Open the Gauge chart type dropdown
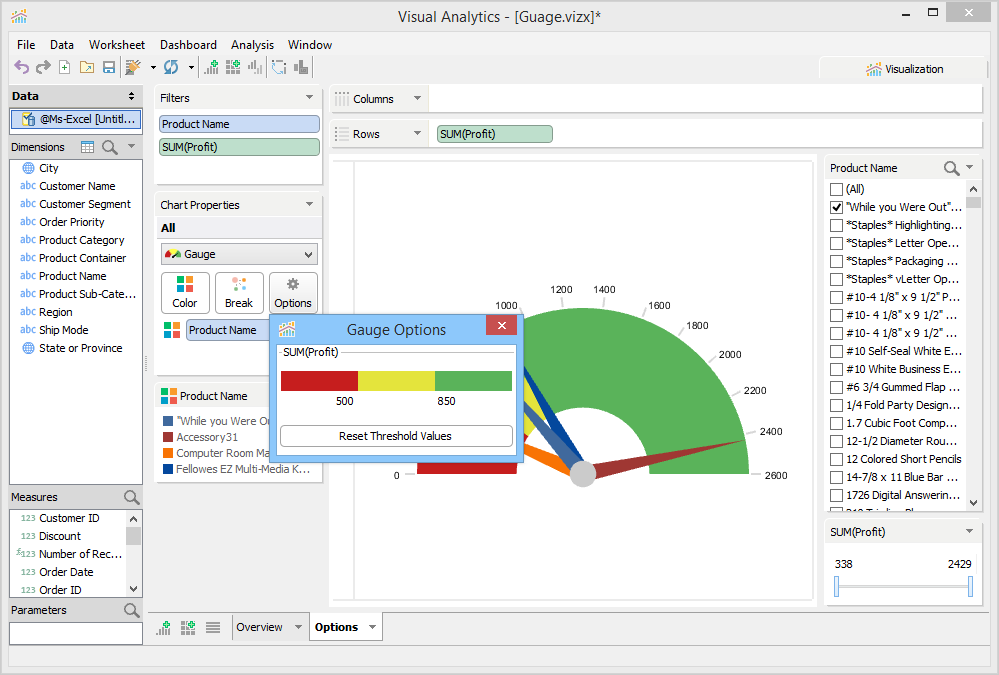Viewport: 999px width, 675px height. pyautogui.click(x=239, y=254)
